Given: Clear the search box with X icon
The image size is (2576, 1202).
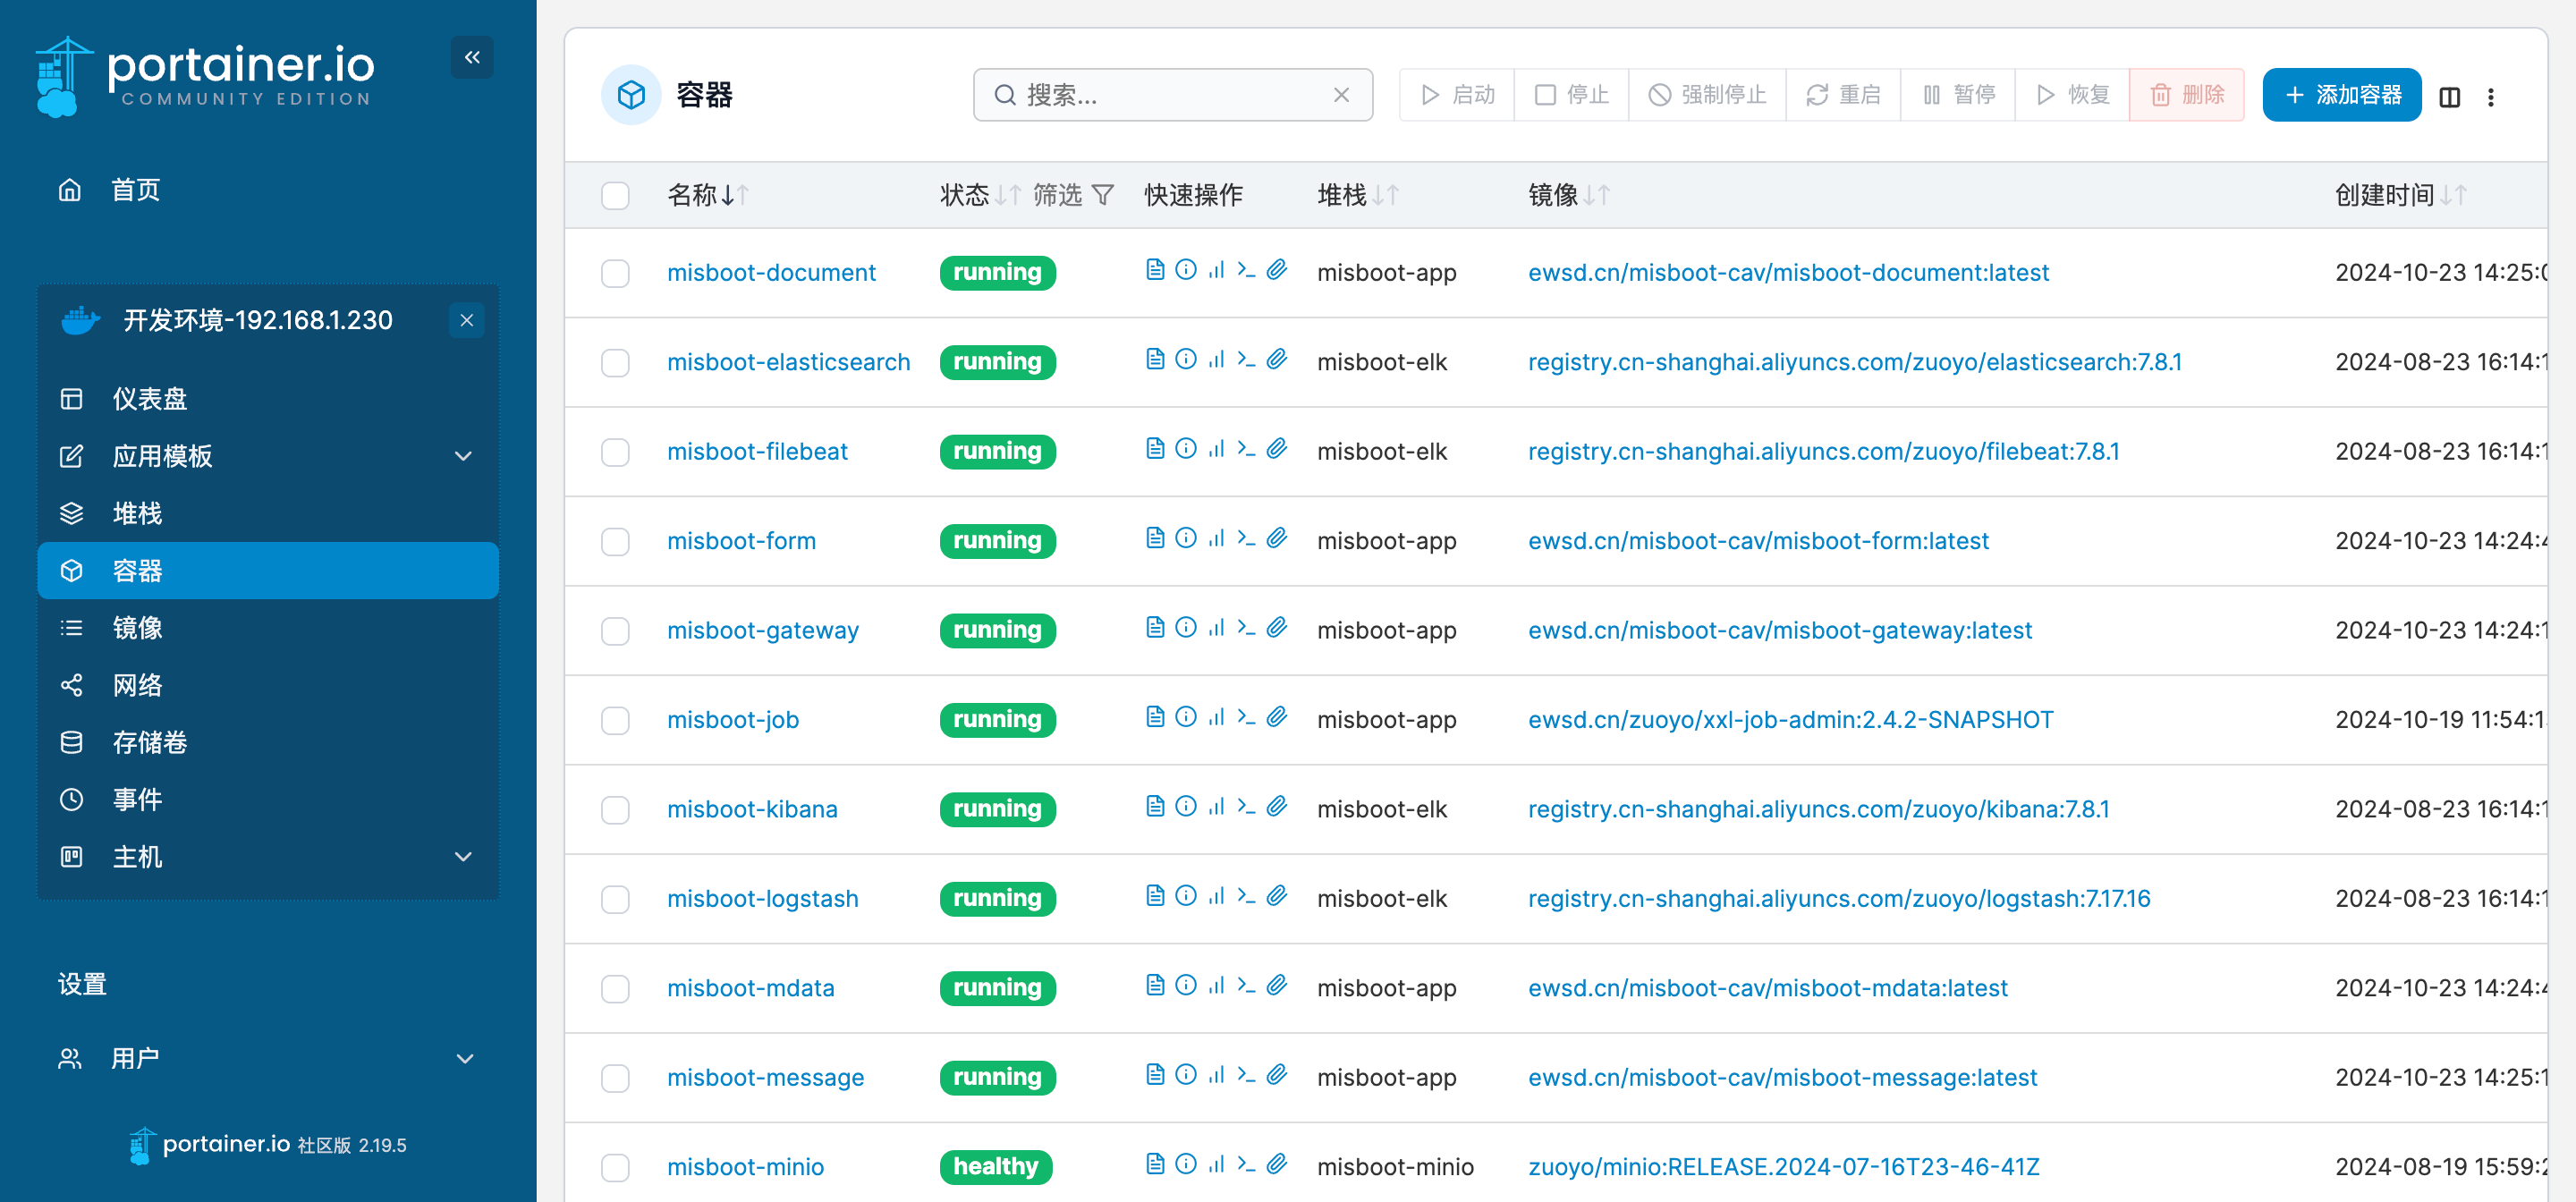Looking at the screenshot, I should point(1341,95).
